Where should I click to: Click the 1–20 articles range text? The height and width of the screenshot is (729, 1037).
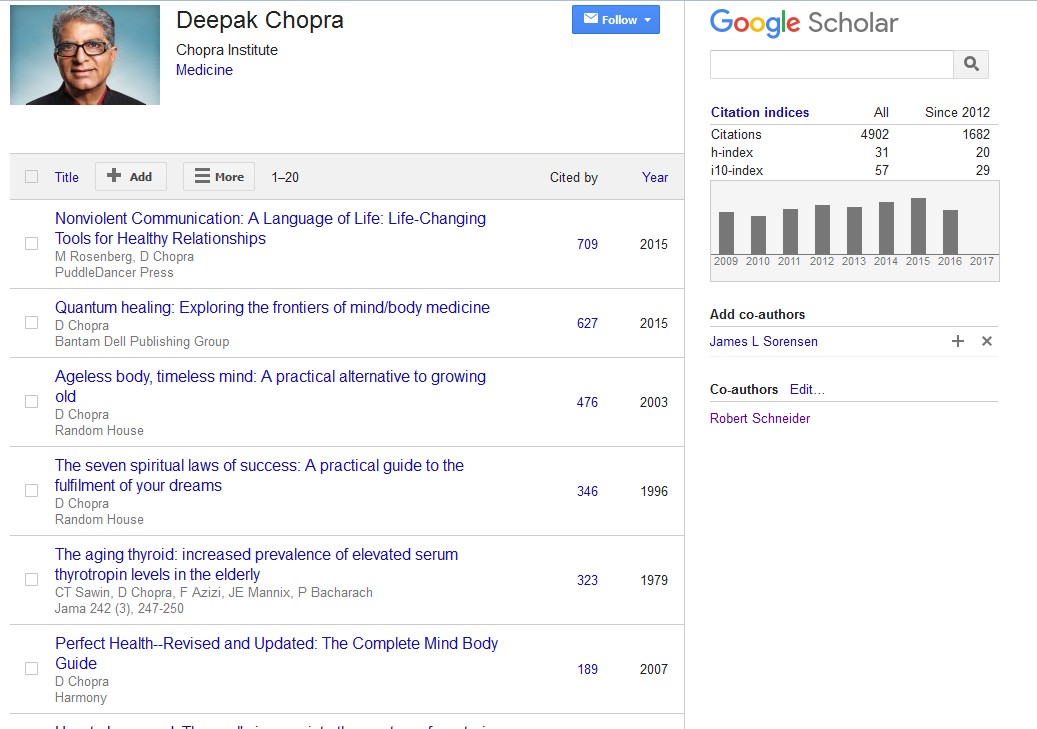[x=285, y=177]
